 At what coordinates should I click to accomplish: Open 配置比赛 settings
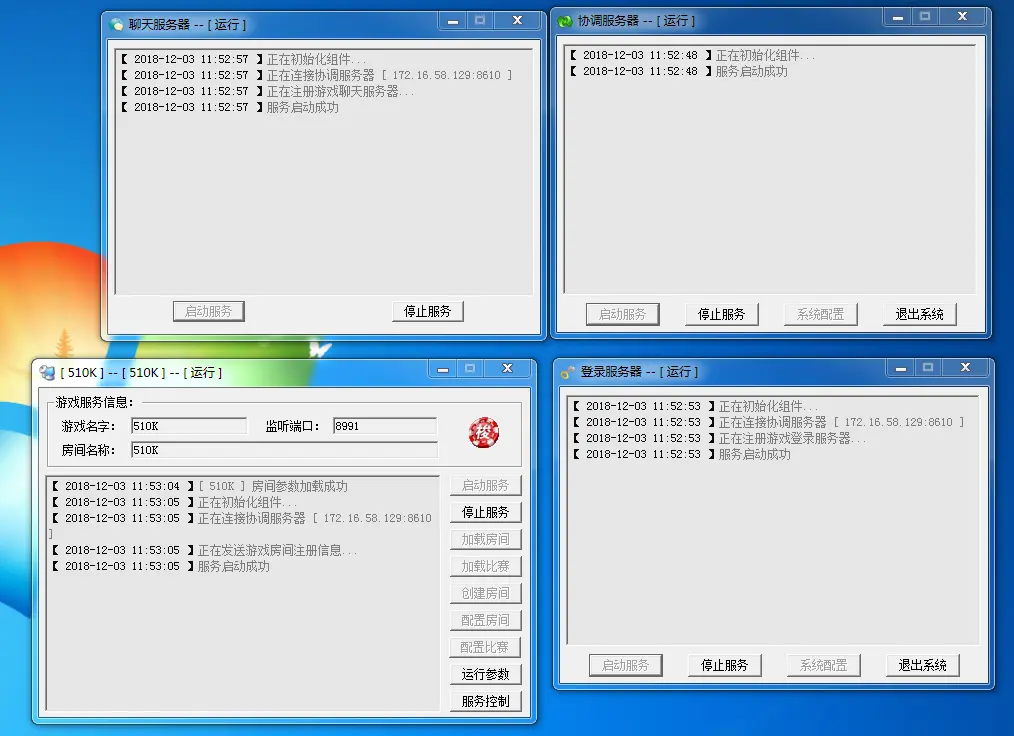point(486,647)
